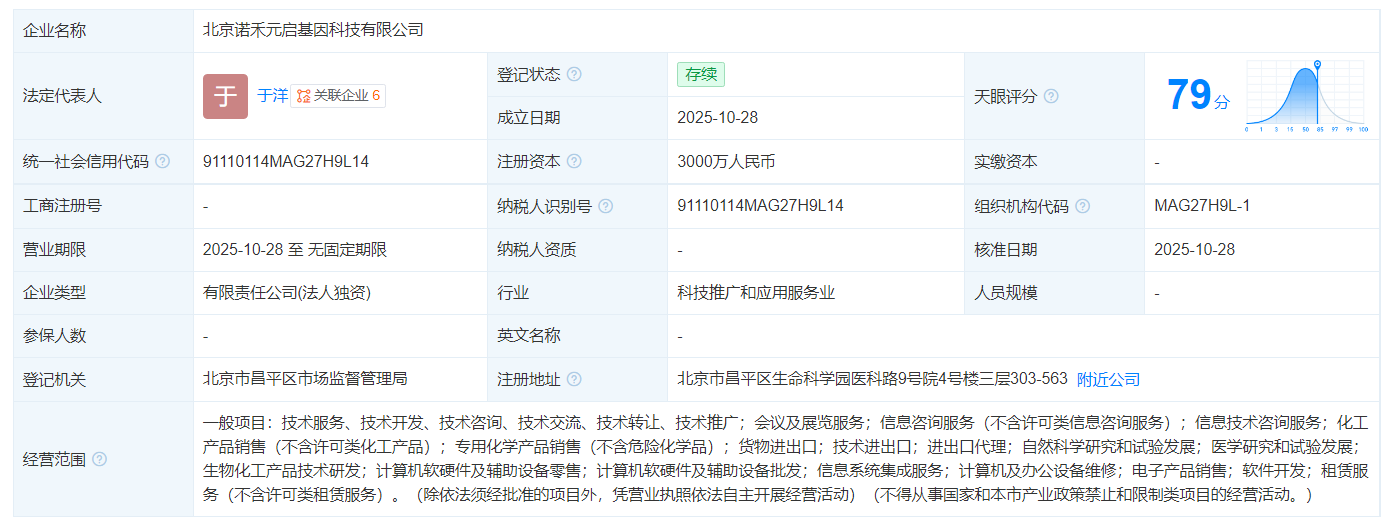Open legal representative 于洋's profile link

(272, 96)
